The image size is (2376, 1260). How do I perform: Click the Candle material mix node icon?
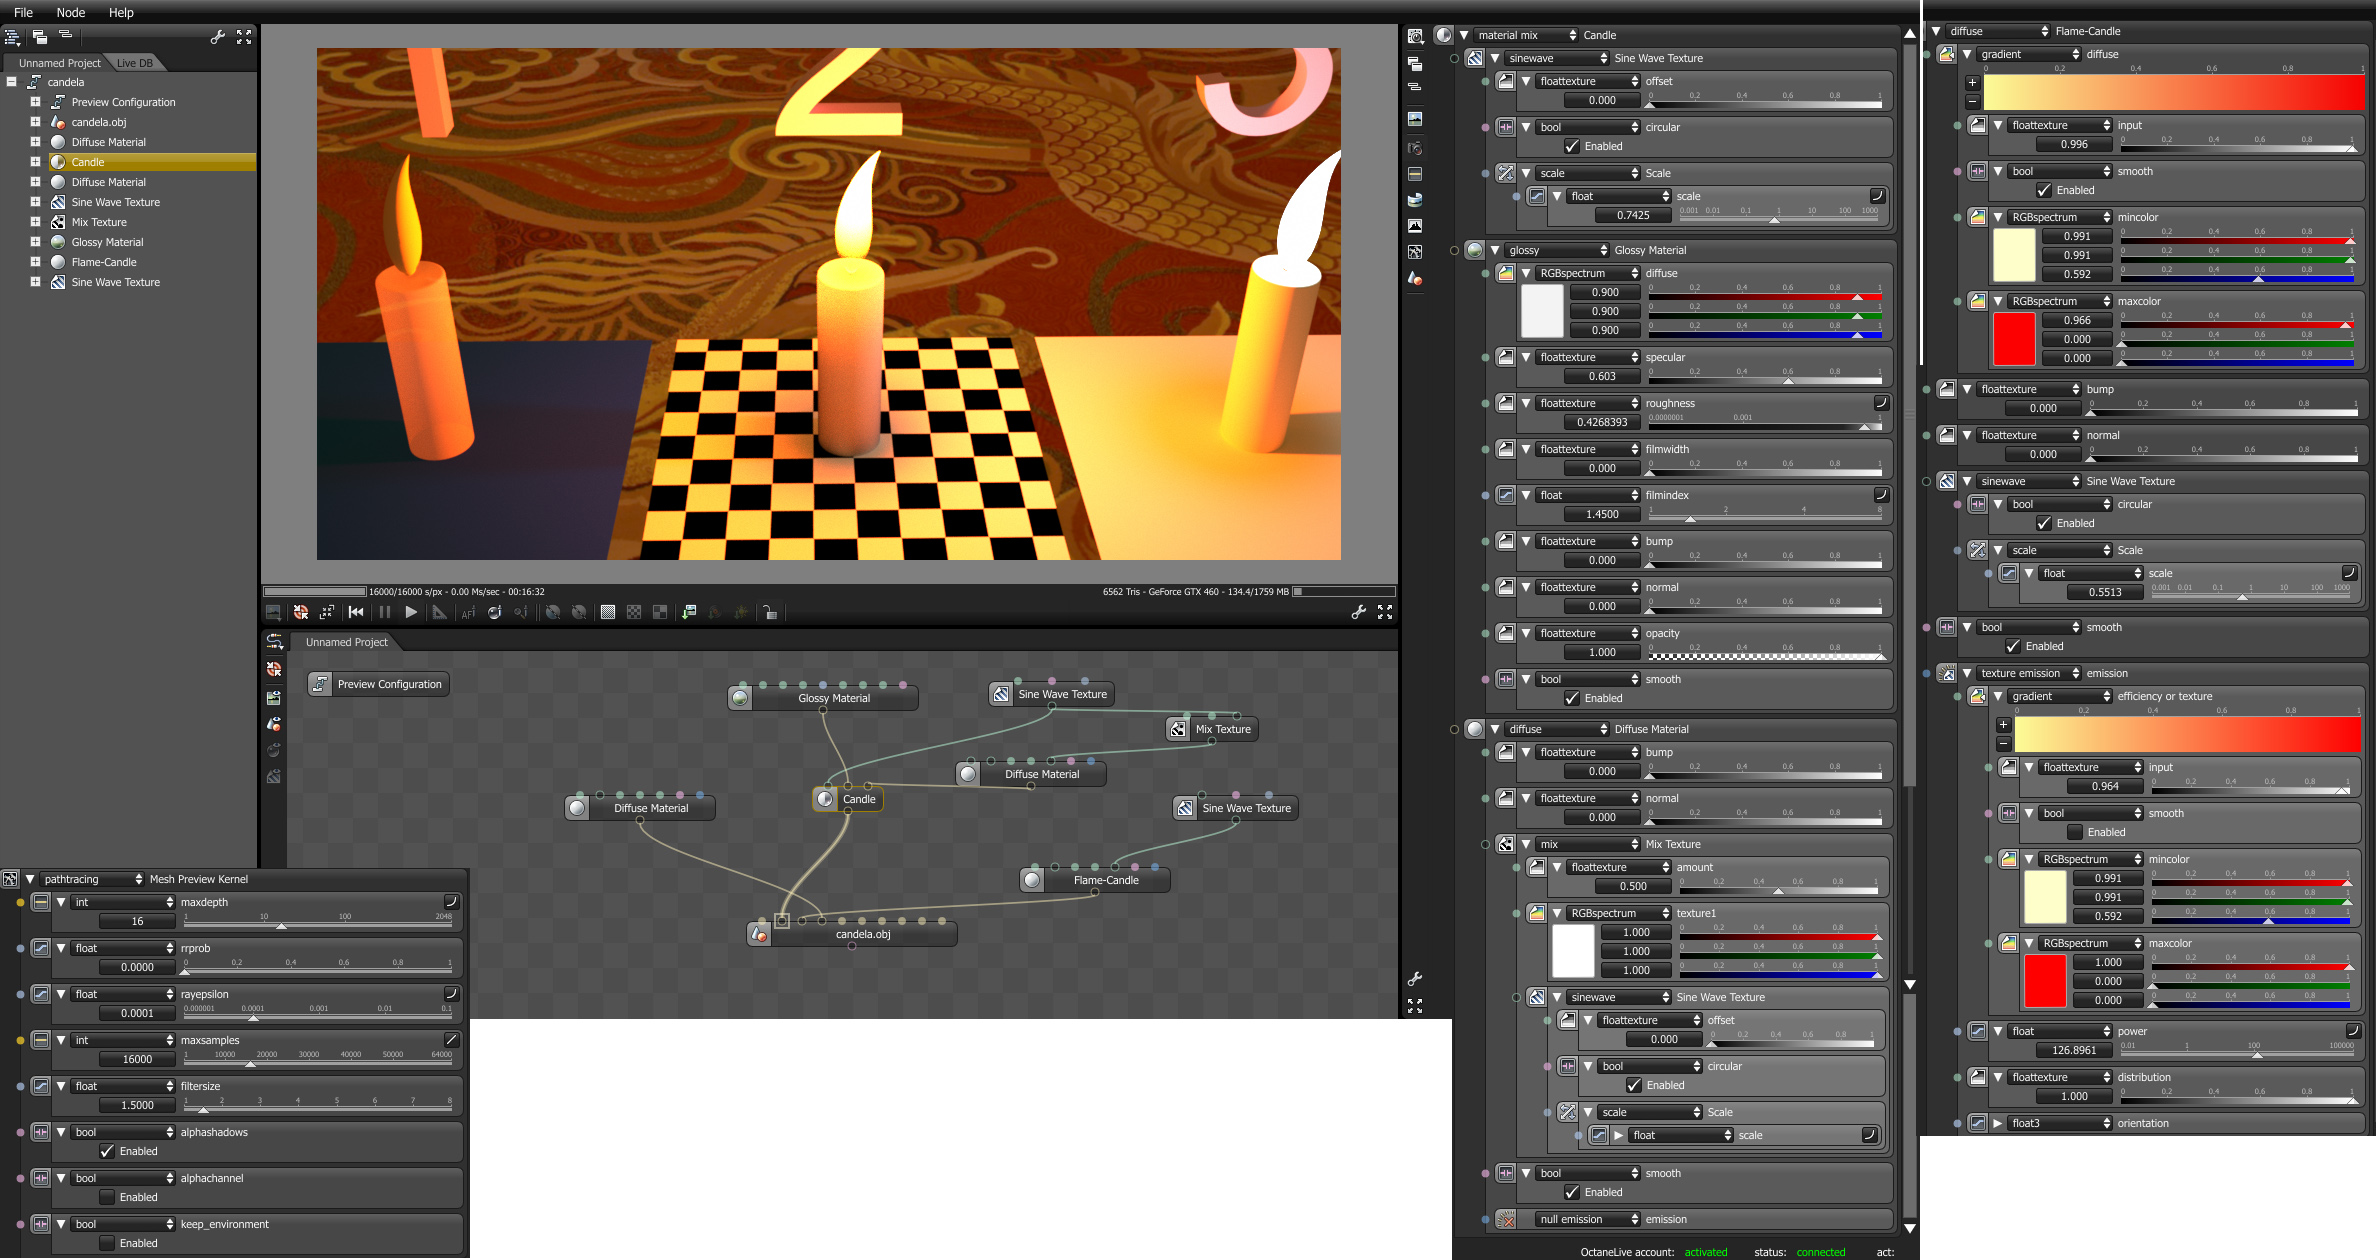(825, 799)
